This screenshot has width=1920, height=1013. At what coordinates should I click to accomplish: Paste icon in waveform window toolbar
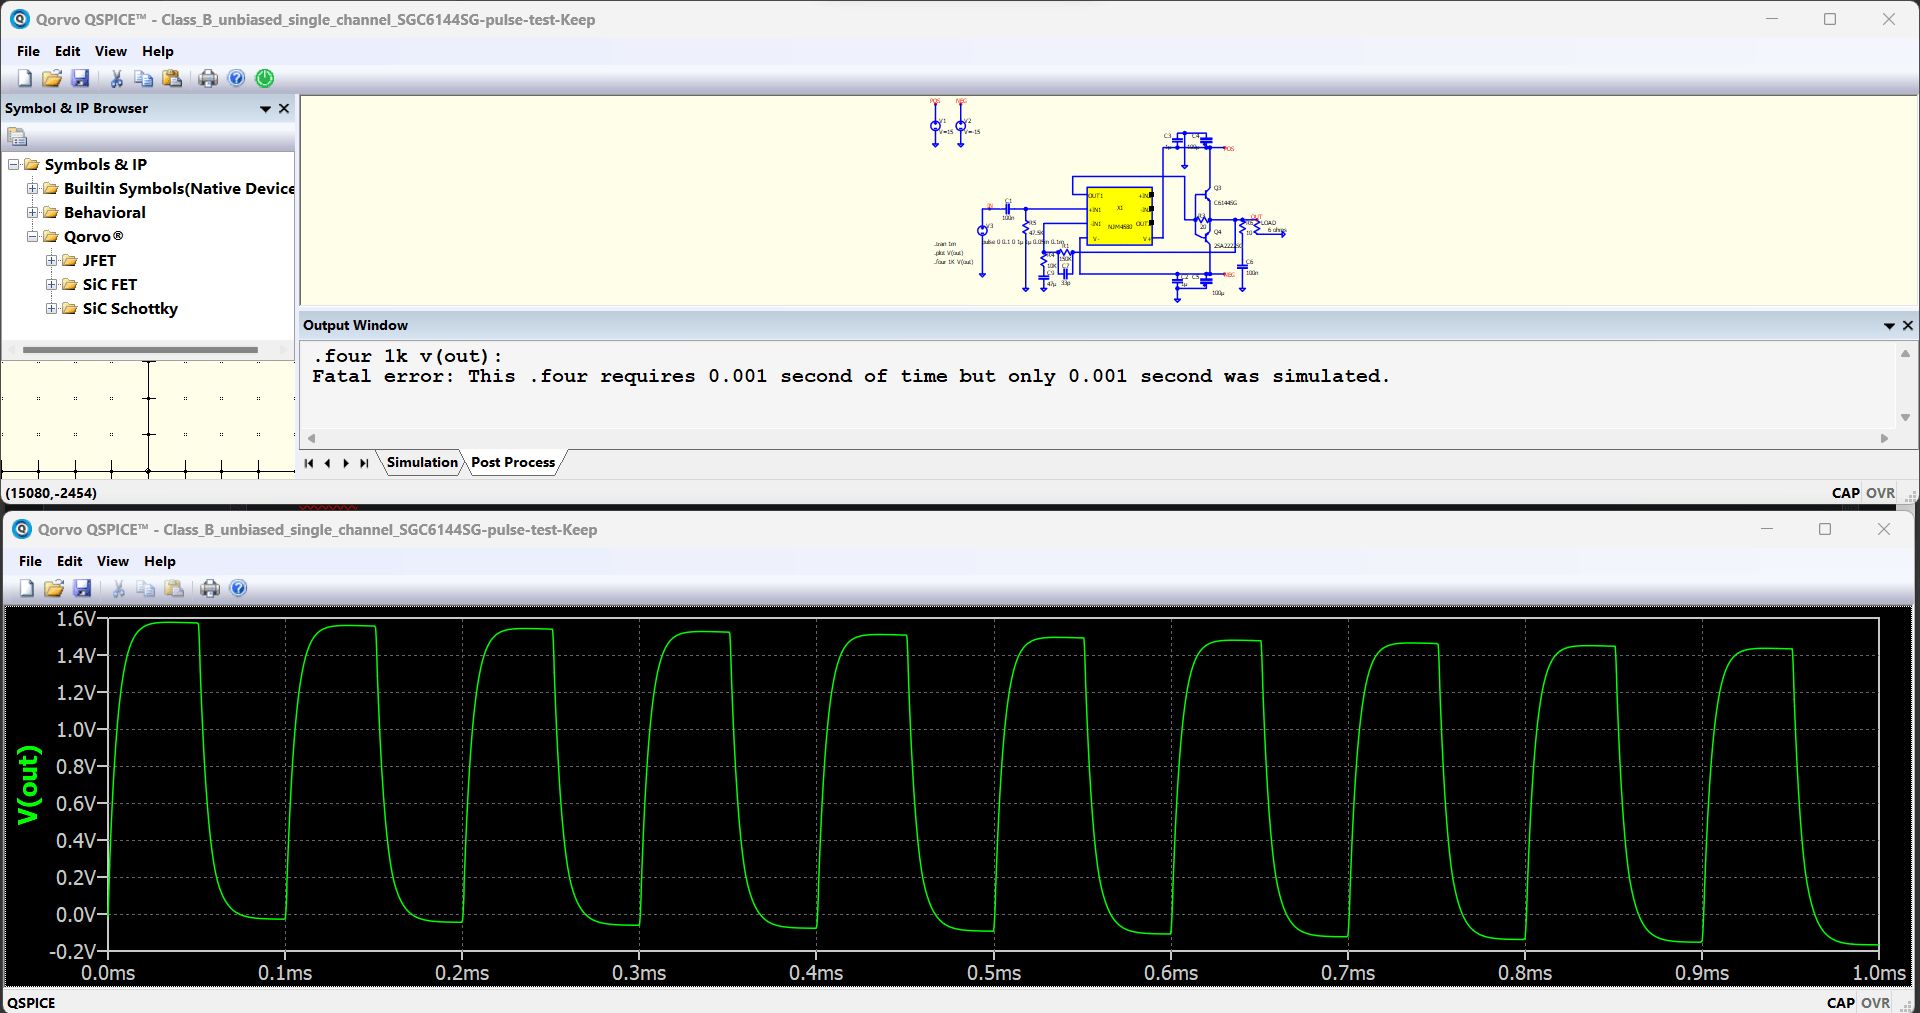[x=174, y=588]
